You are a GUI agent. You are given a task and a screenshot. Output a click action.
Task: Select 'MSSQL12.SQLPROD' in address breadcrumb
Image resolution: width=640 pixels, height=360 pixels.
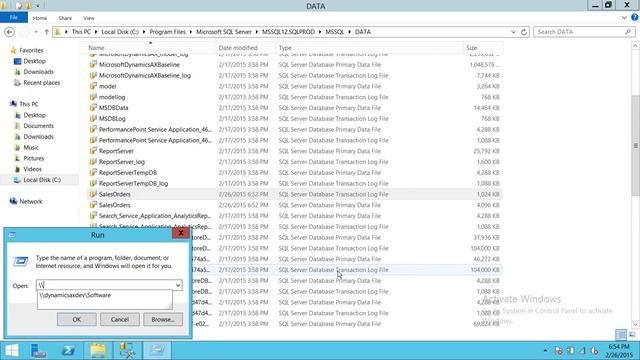(x=289, y=32)
